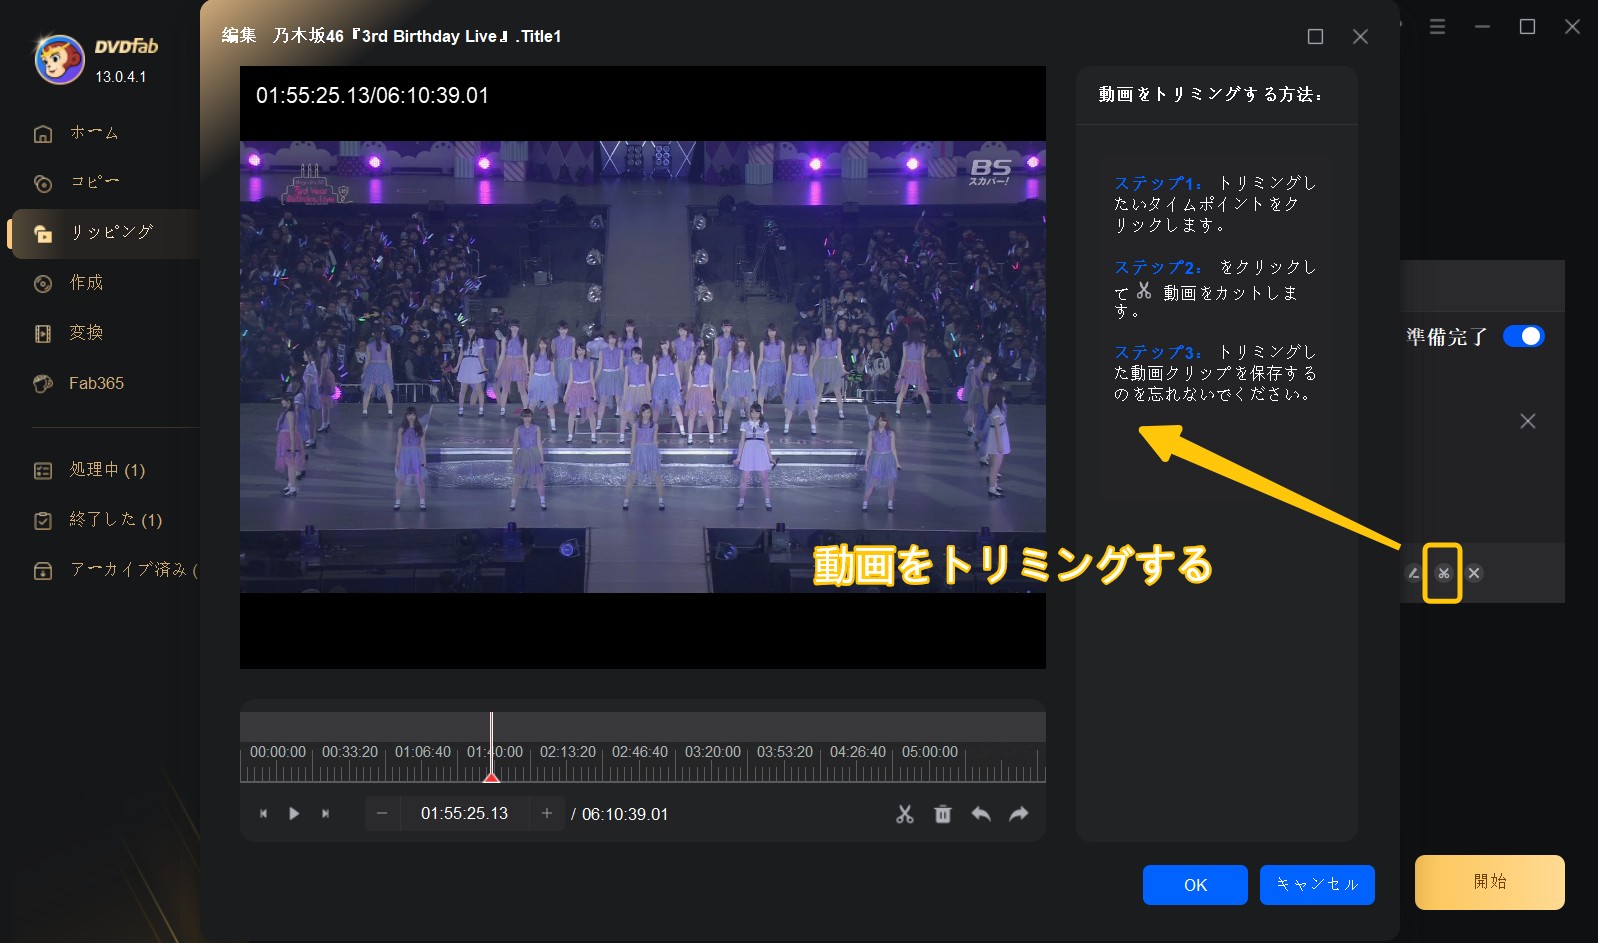
Task: Open the hamburger menu in main window
Action: coord(1437,27)
